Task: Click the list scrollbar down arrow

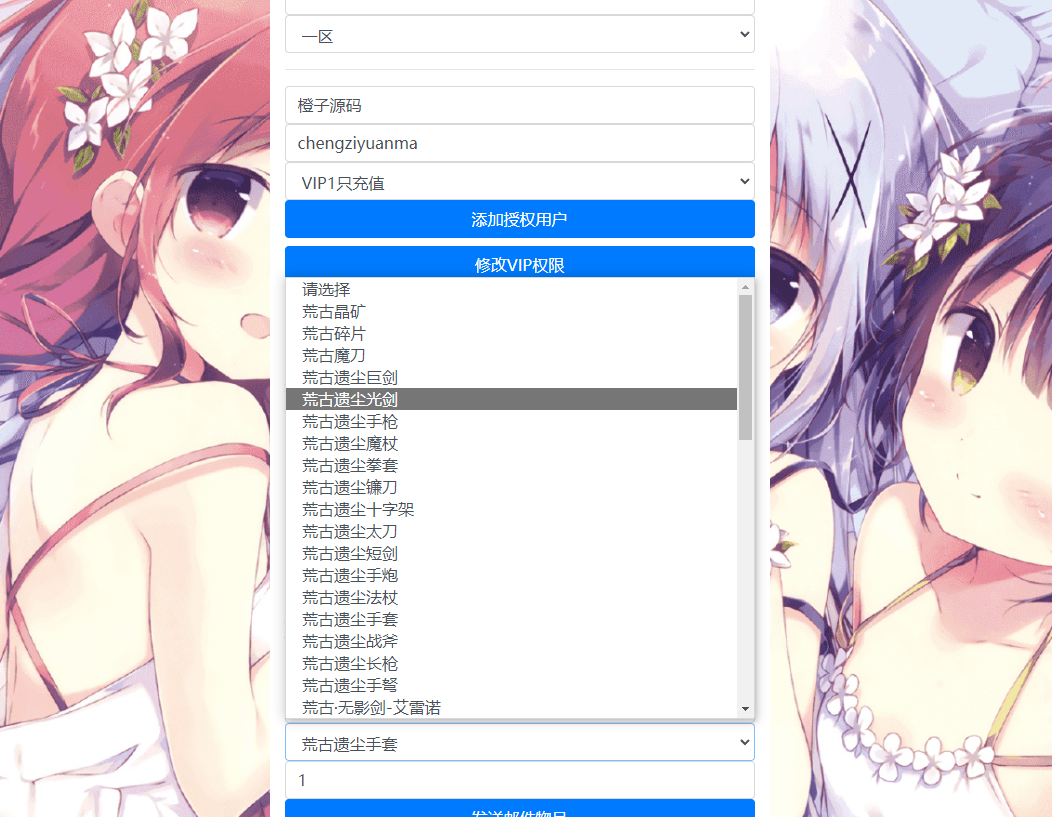Action: click(745, 708)
